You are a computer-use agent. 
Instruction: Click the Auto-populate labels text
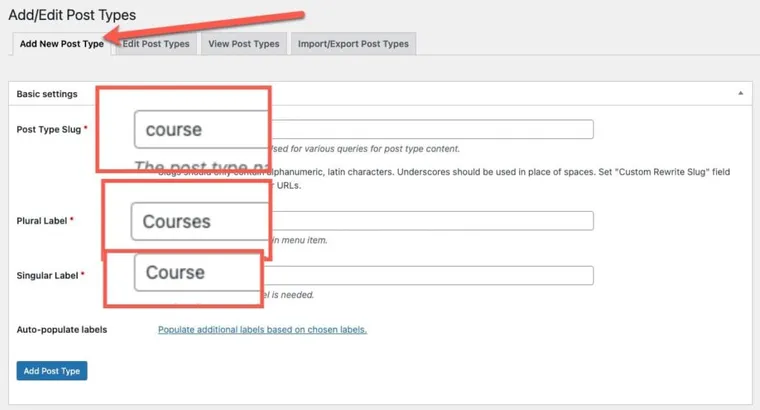pyautogui.click(x=62, y=330)
